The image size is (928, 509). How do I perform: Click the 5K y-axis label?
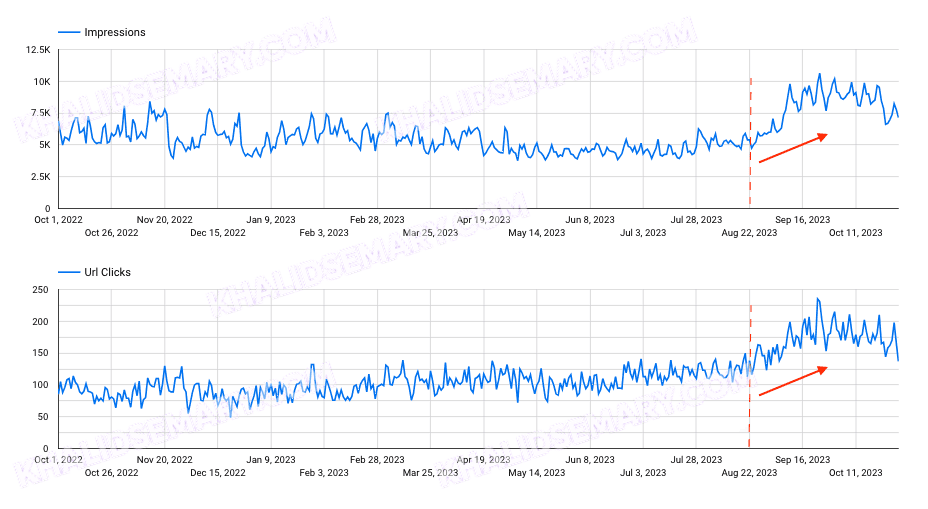(44, 145)
